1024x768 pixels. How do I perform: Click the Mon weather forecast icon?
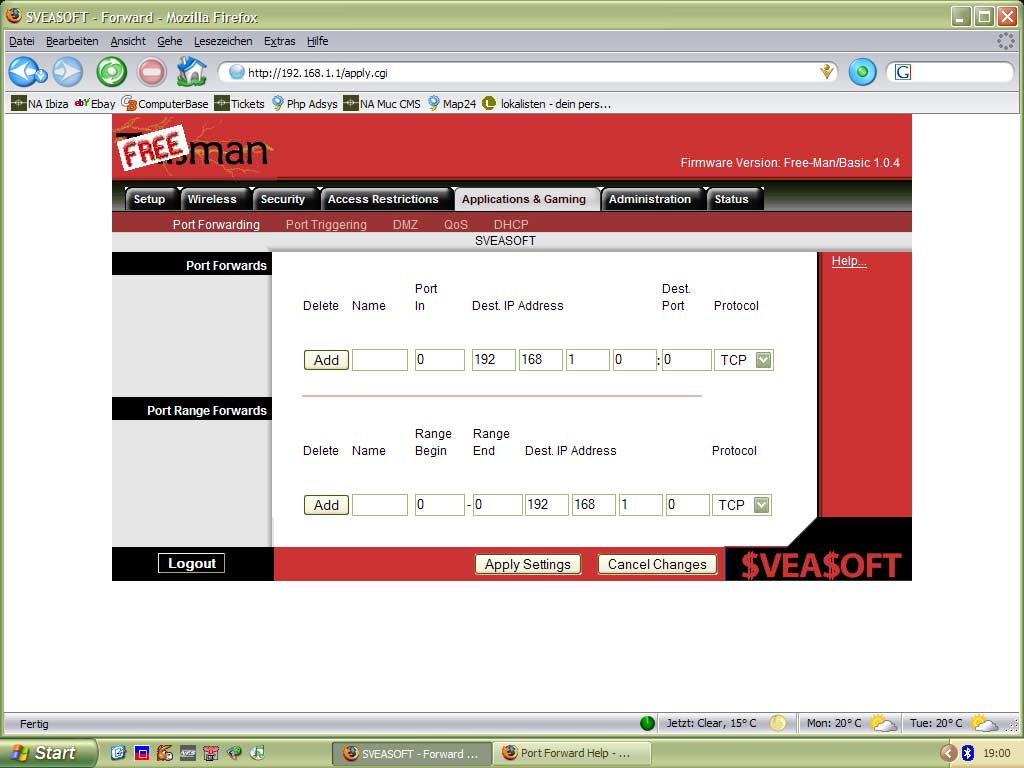click(884, 723)
